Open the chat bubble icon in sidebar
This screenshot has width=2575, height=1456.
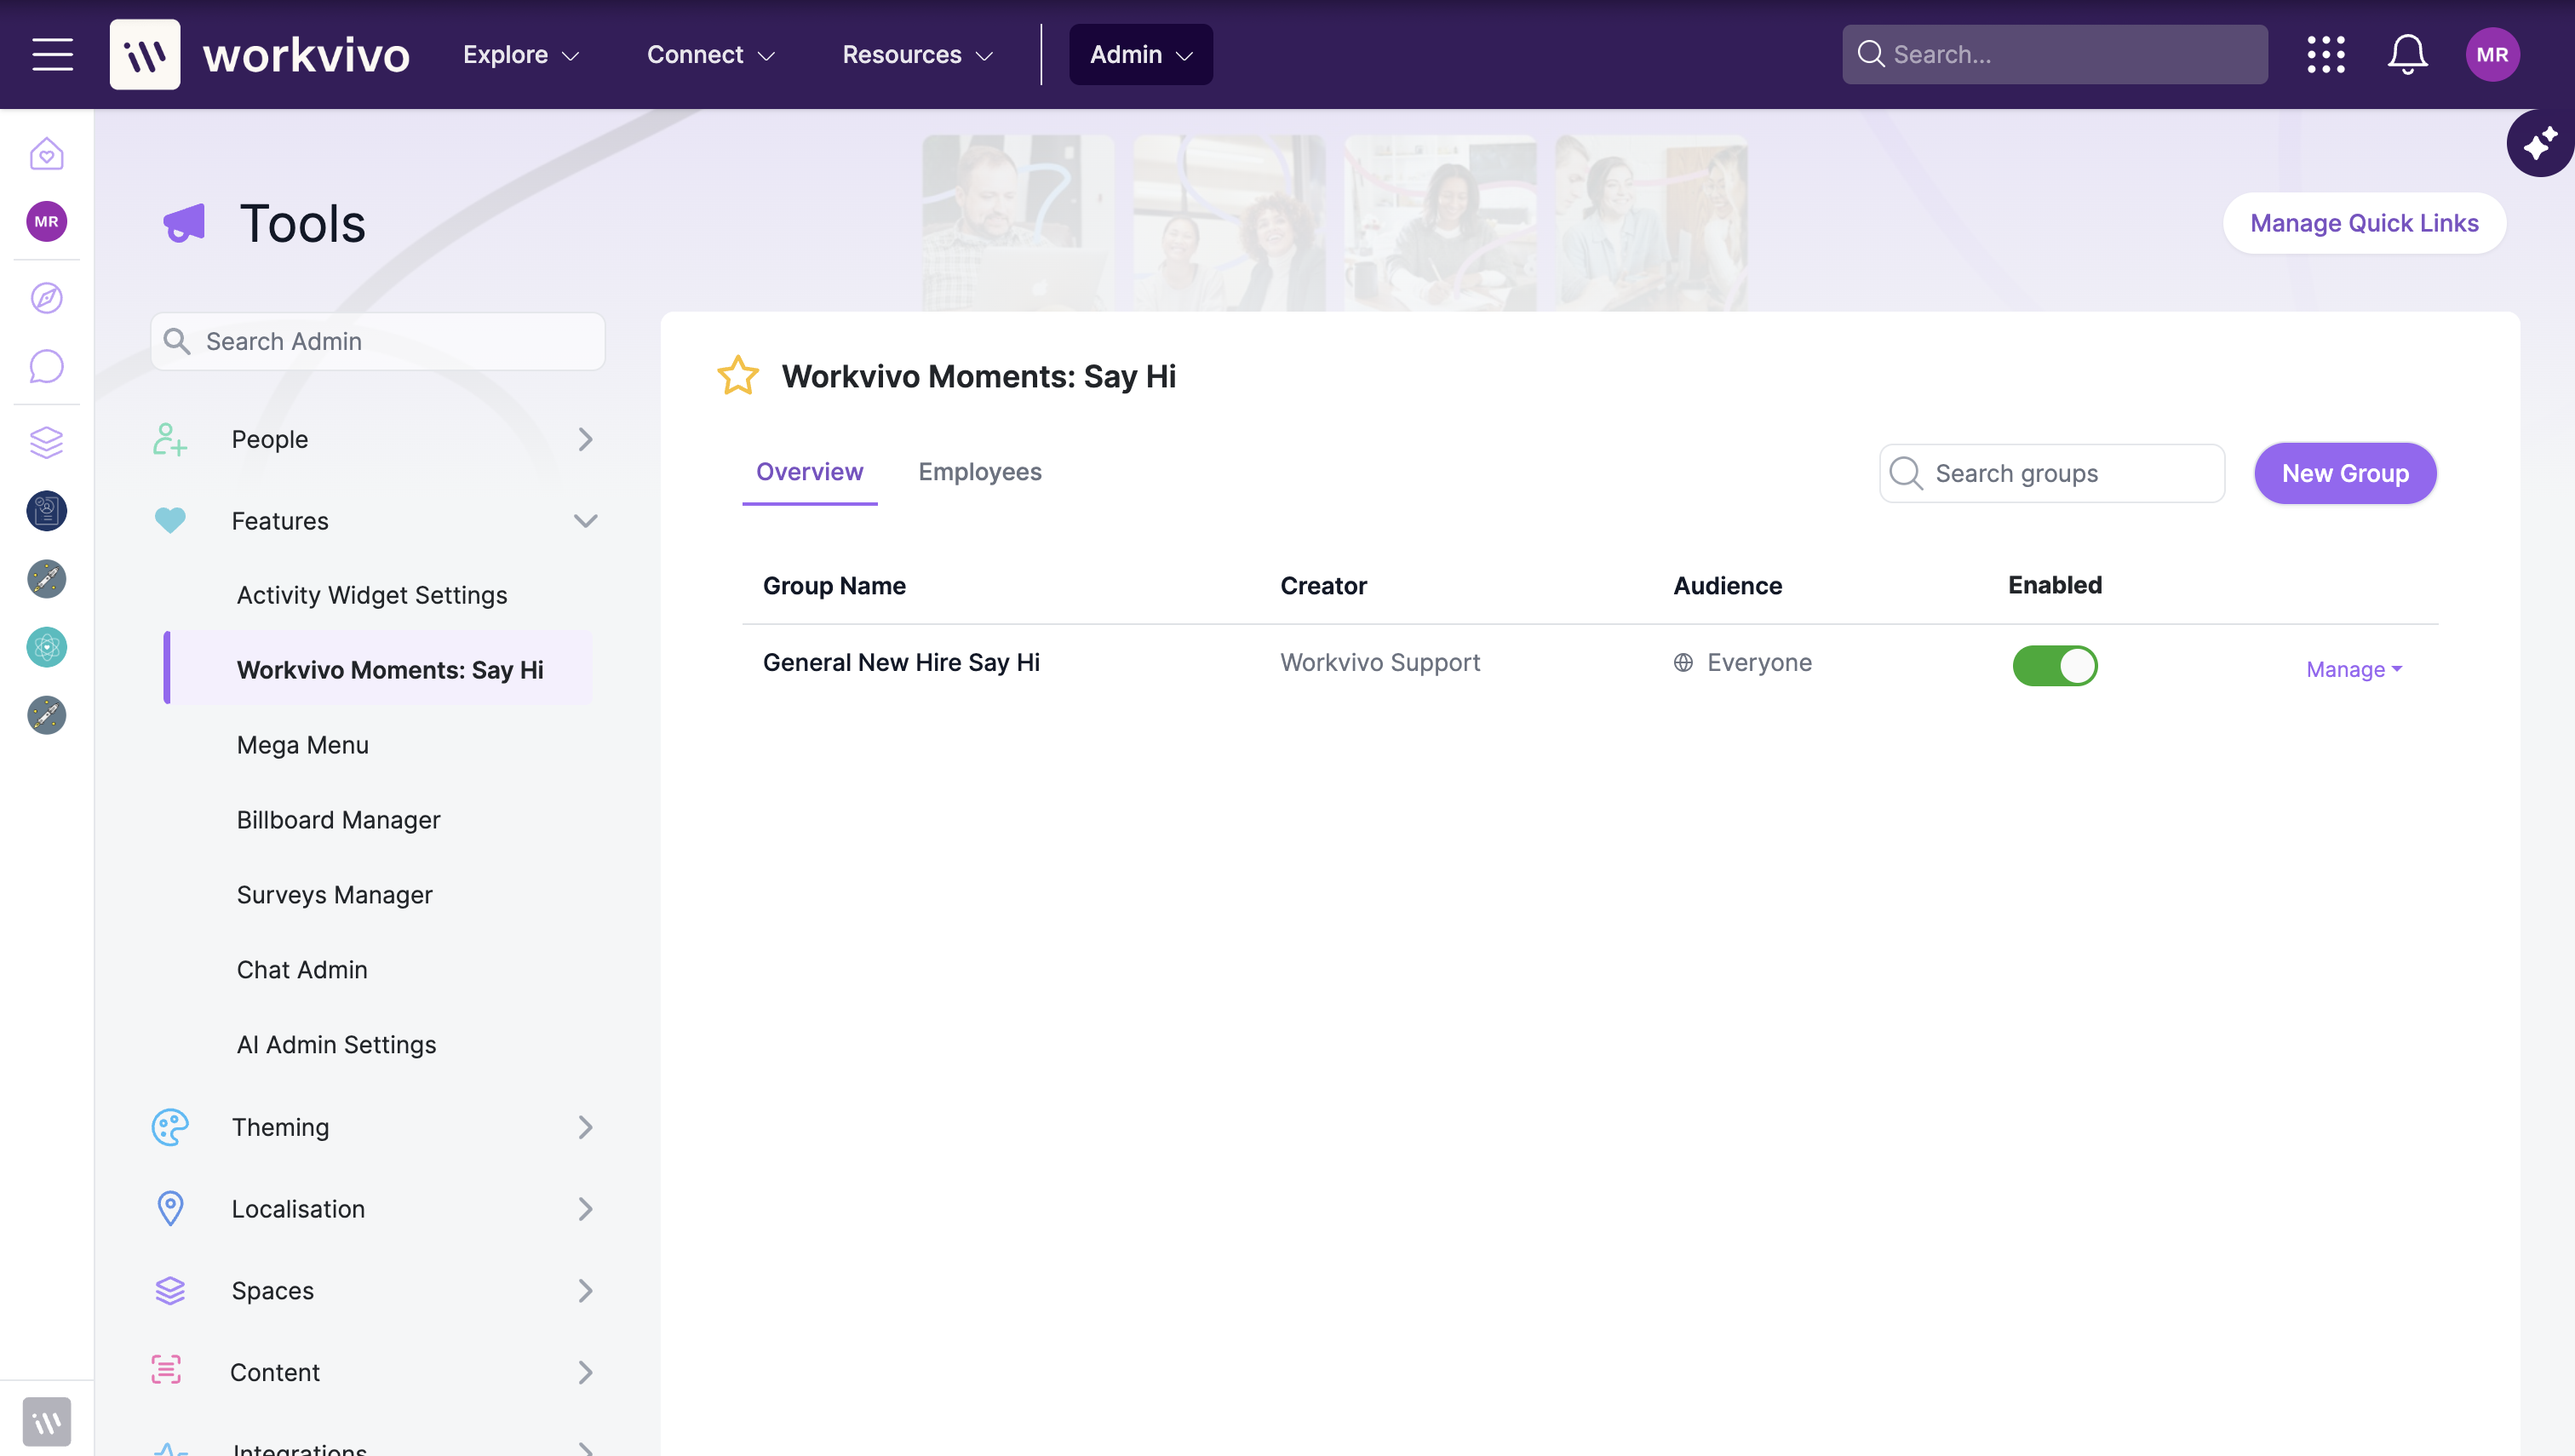(x=46, y=366)
